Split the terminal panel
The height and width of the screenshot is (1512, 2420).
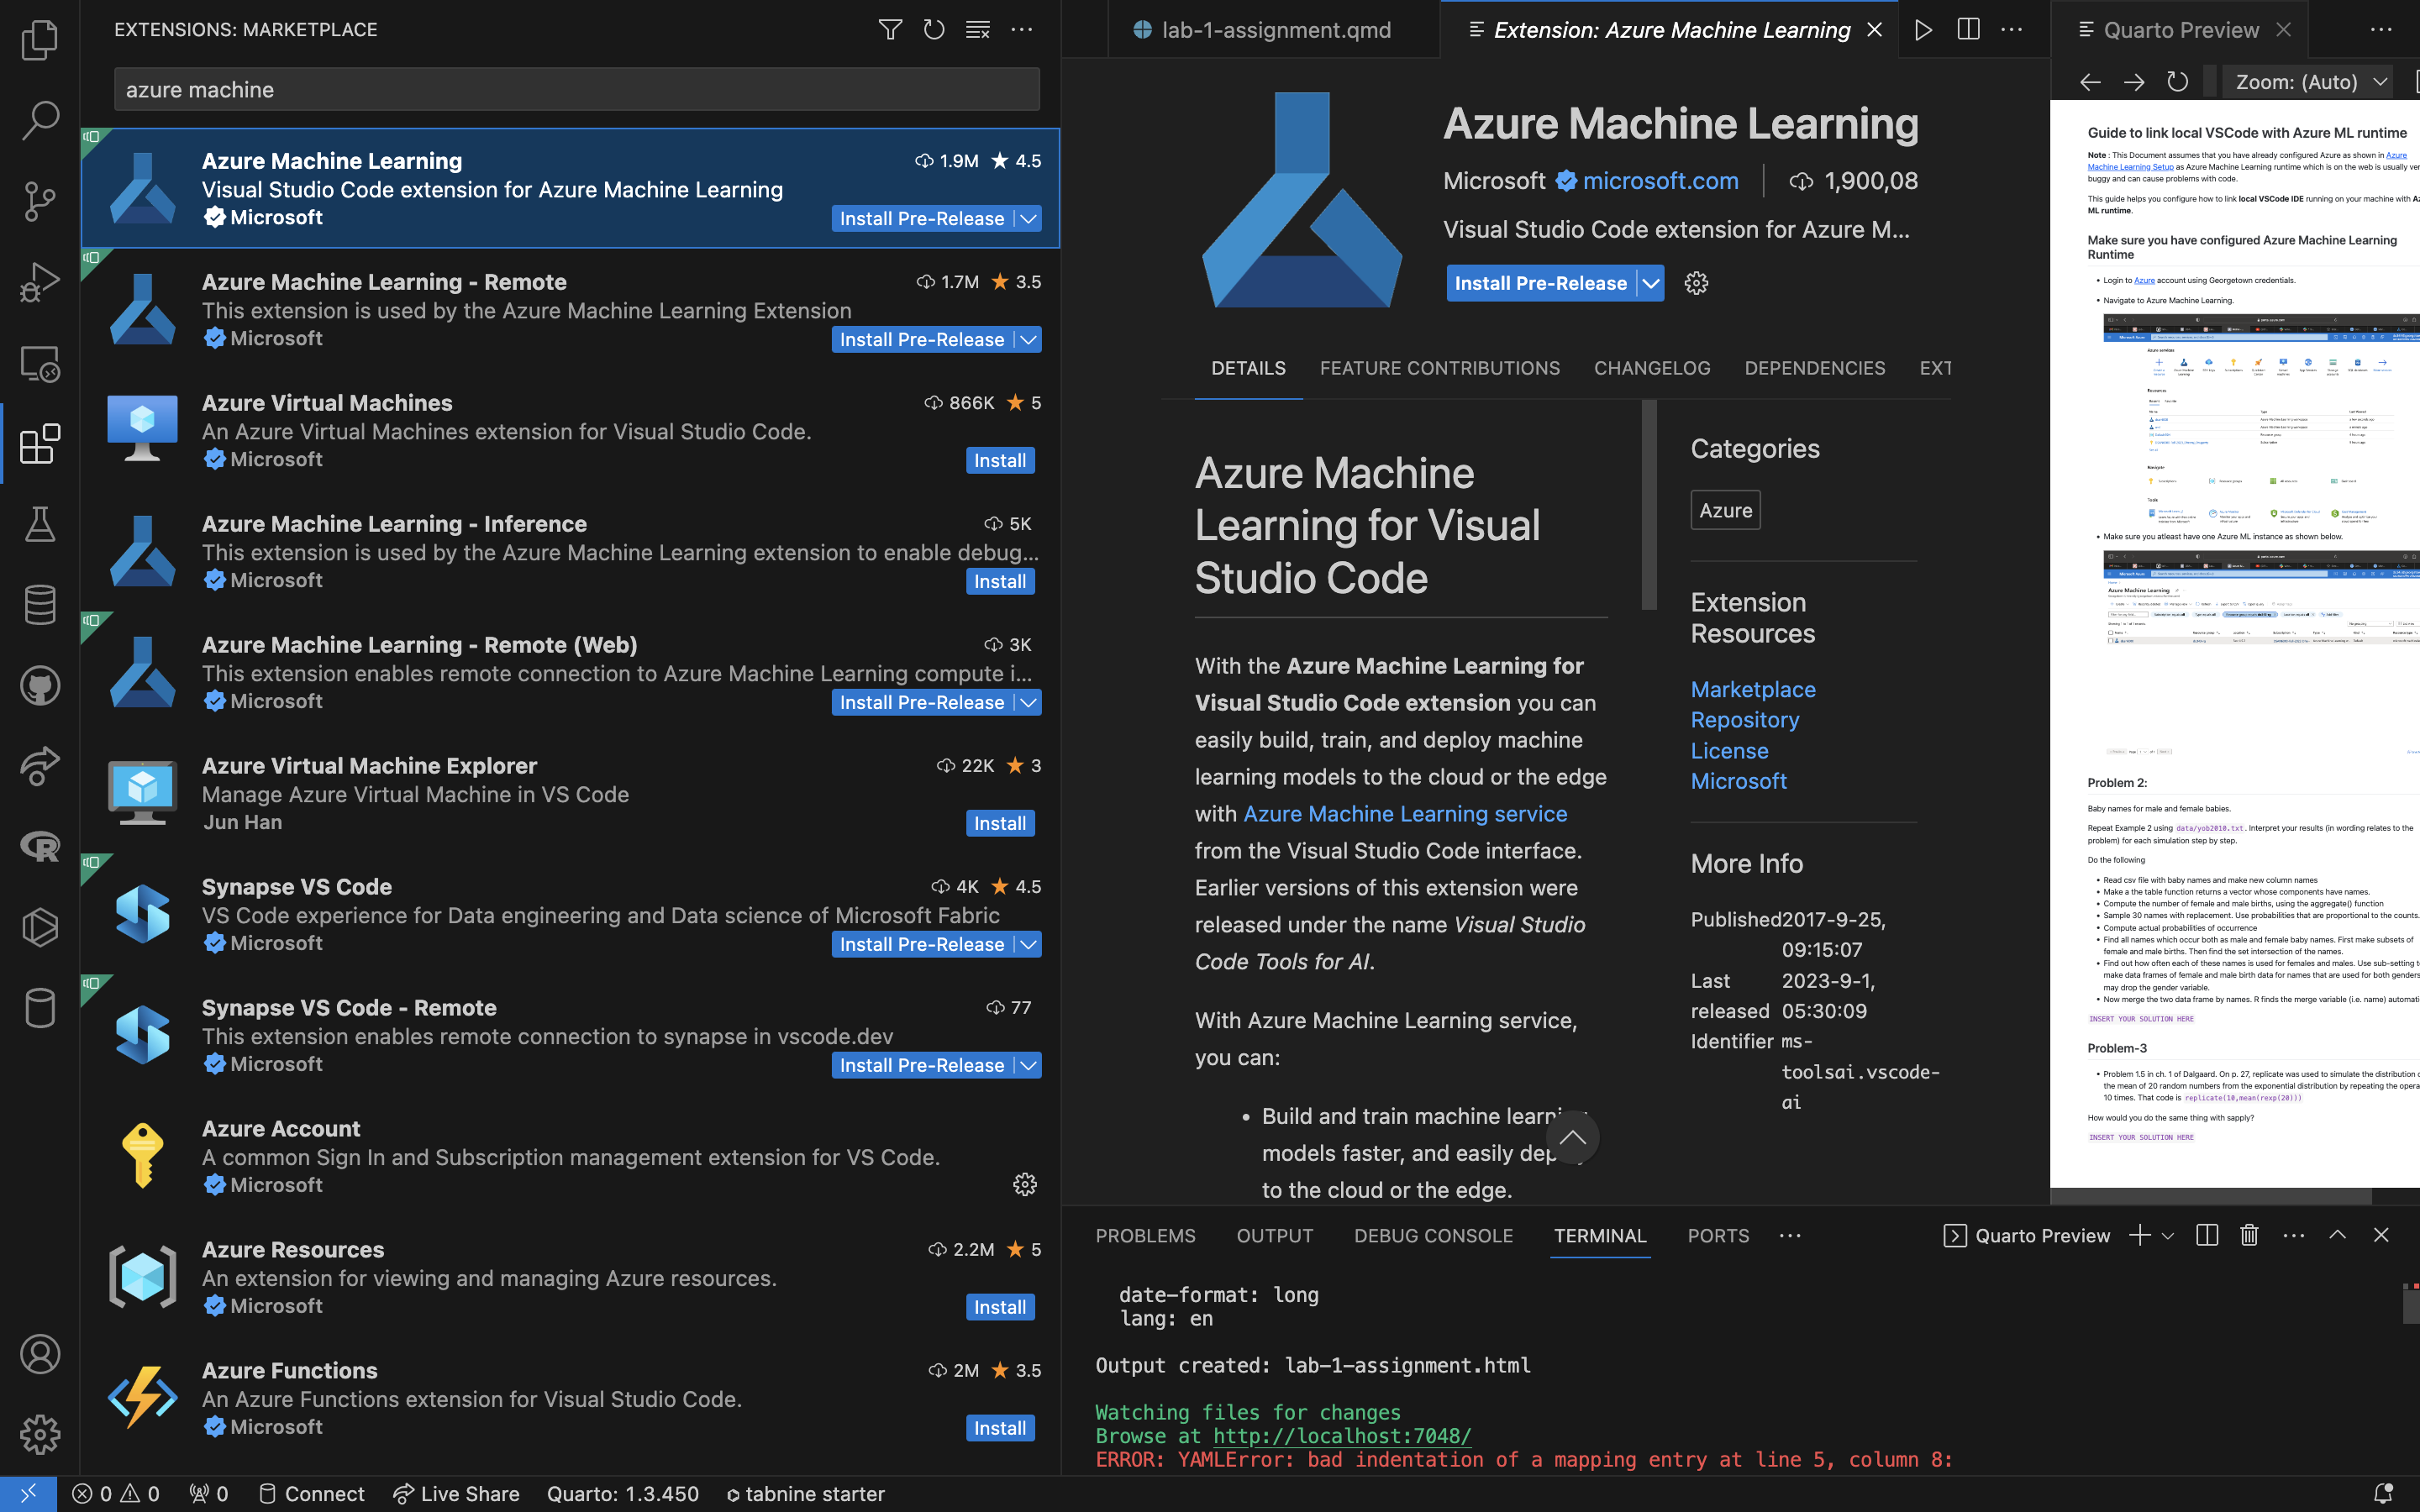coord(2207,1235)
